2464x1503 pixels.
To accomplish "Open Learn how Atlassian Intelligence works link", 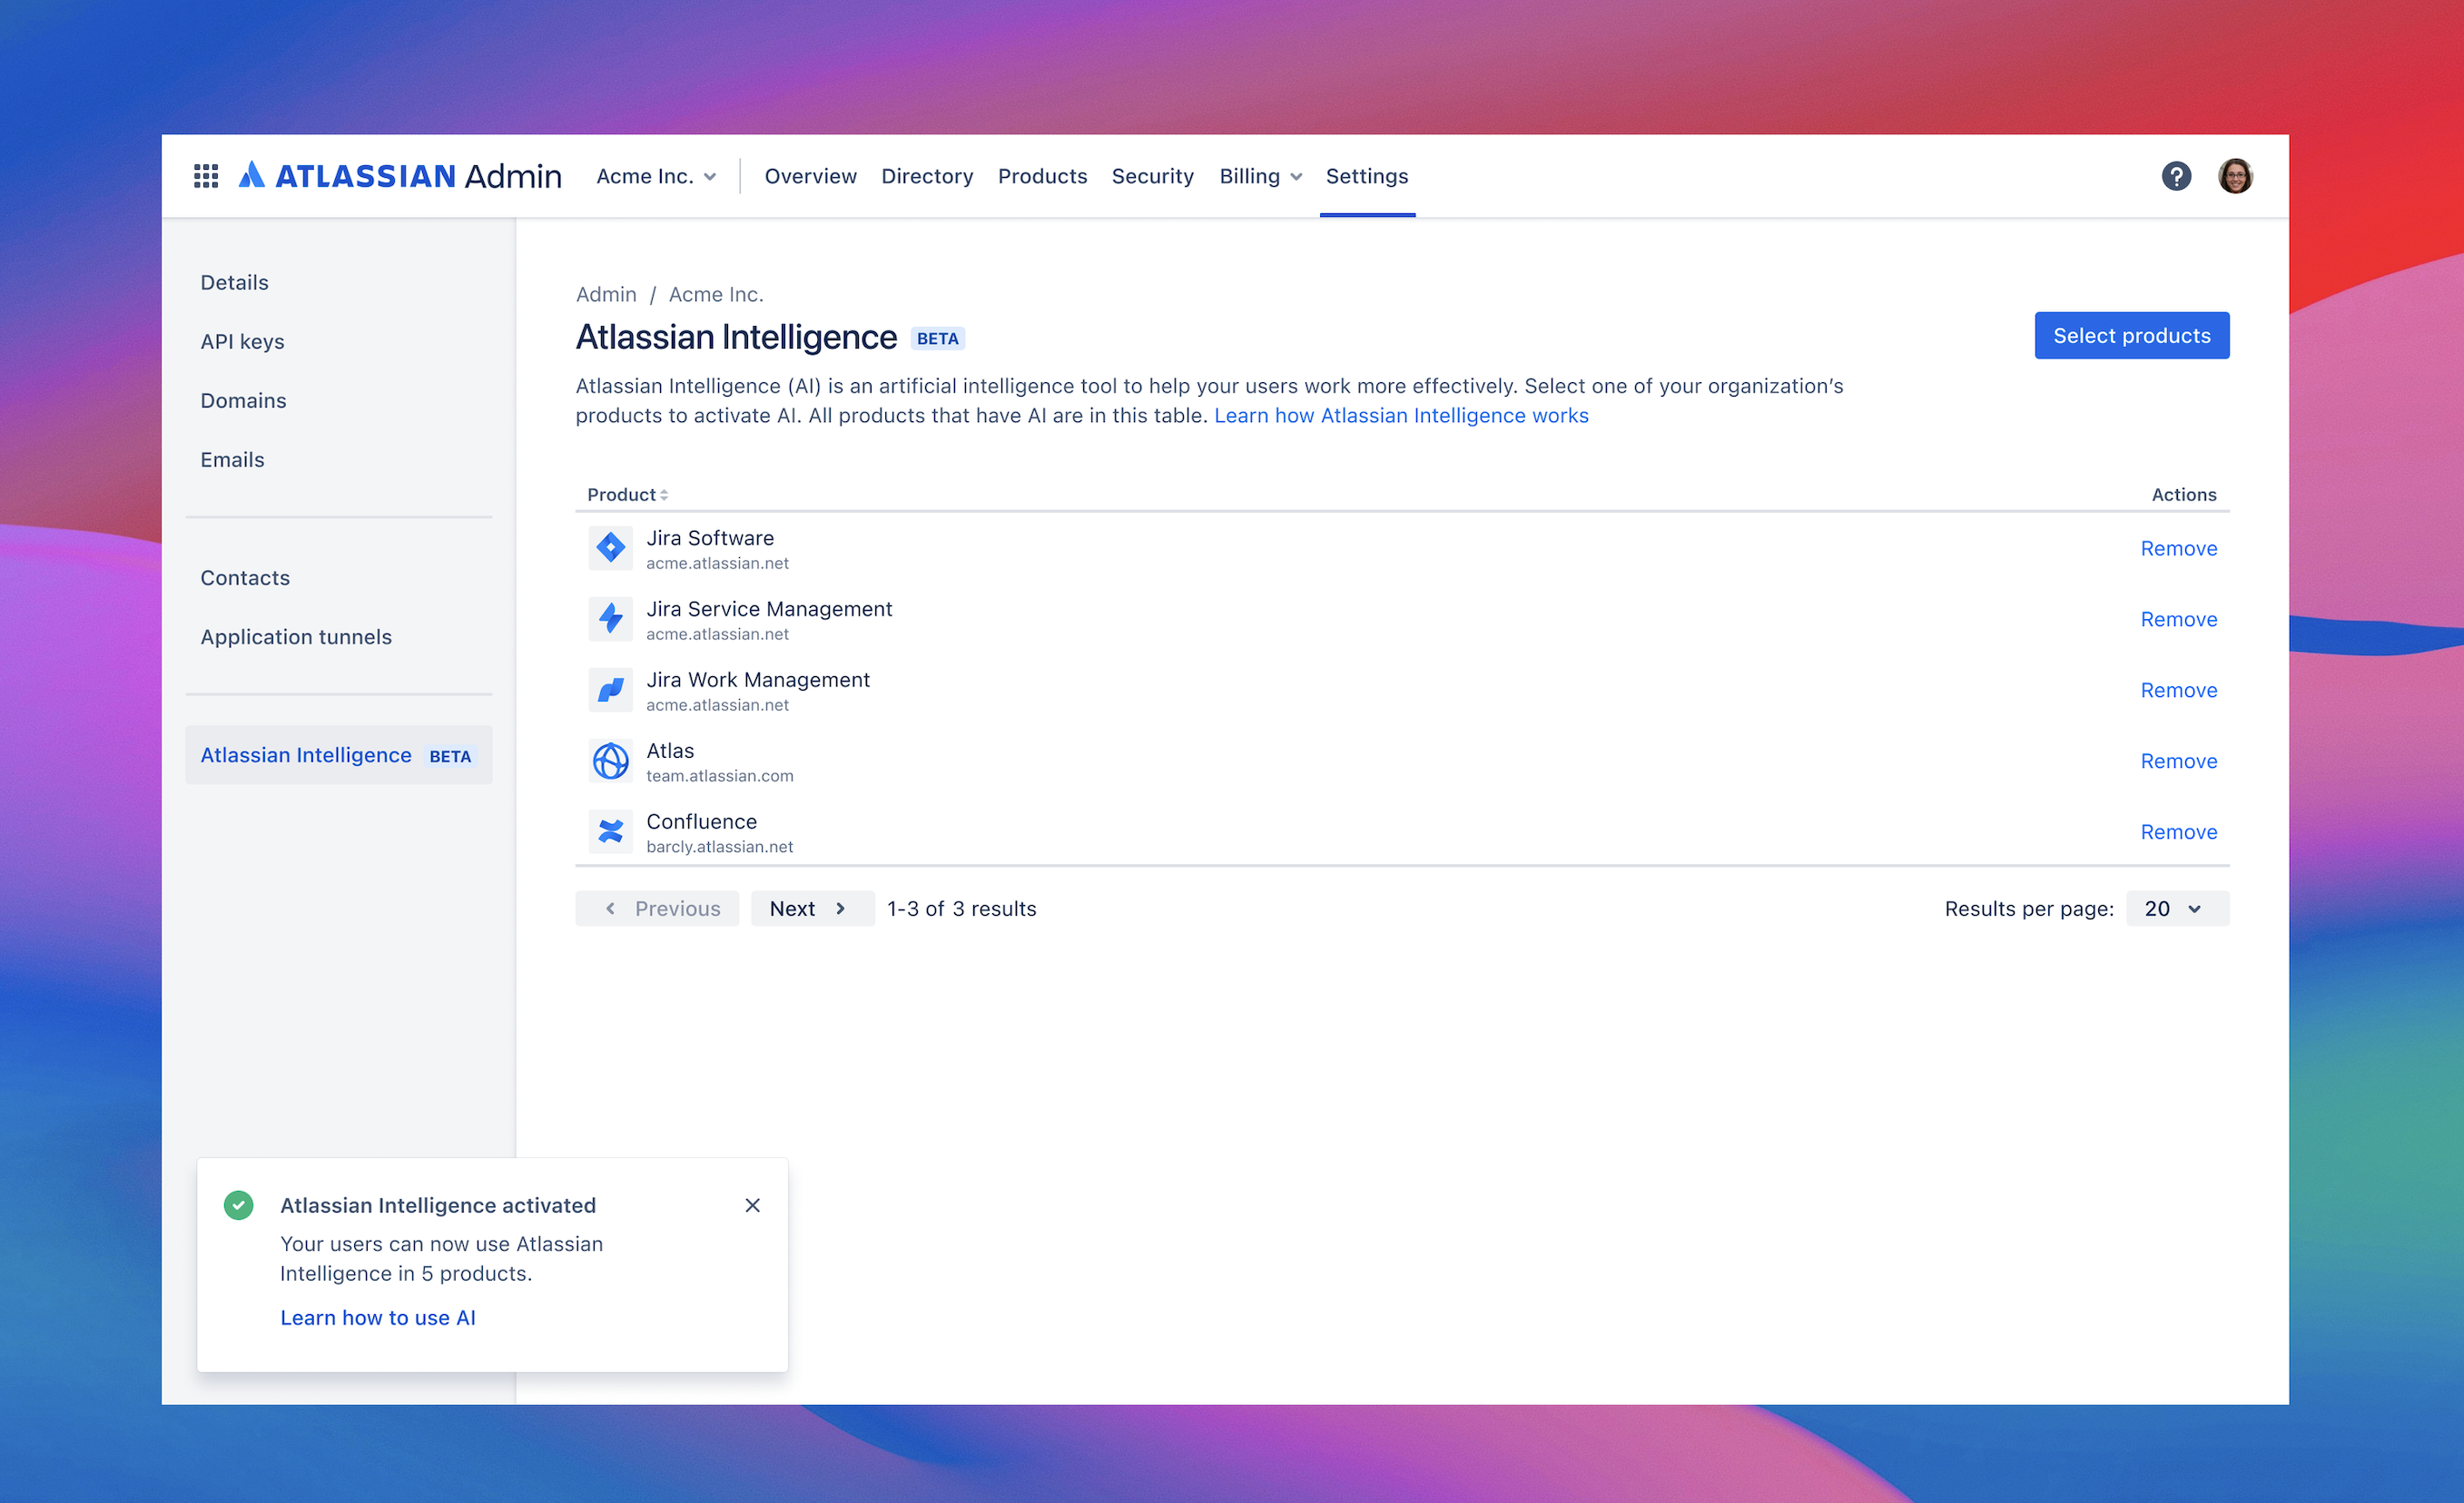I will (x=1400, y=415).
